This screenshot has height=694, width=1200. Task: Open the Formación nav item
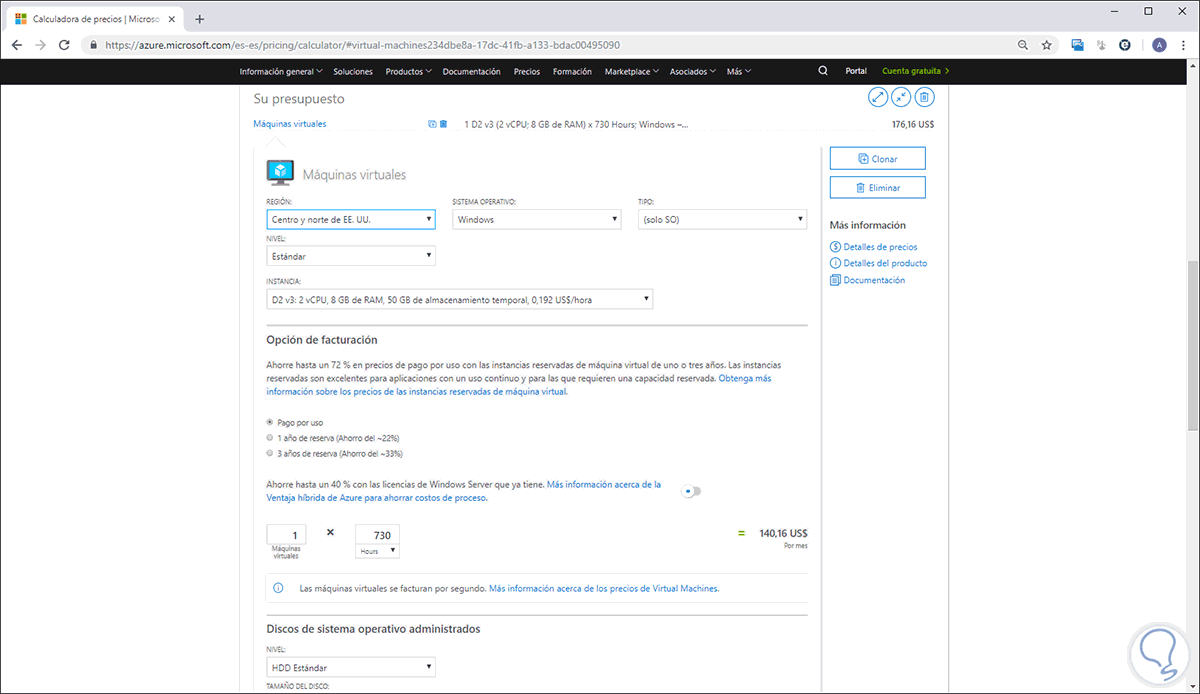point(572,71)
